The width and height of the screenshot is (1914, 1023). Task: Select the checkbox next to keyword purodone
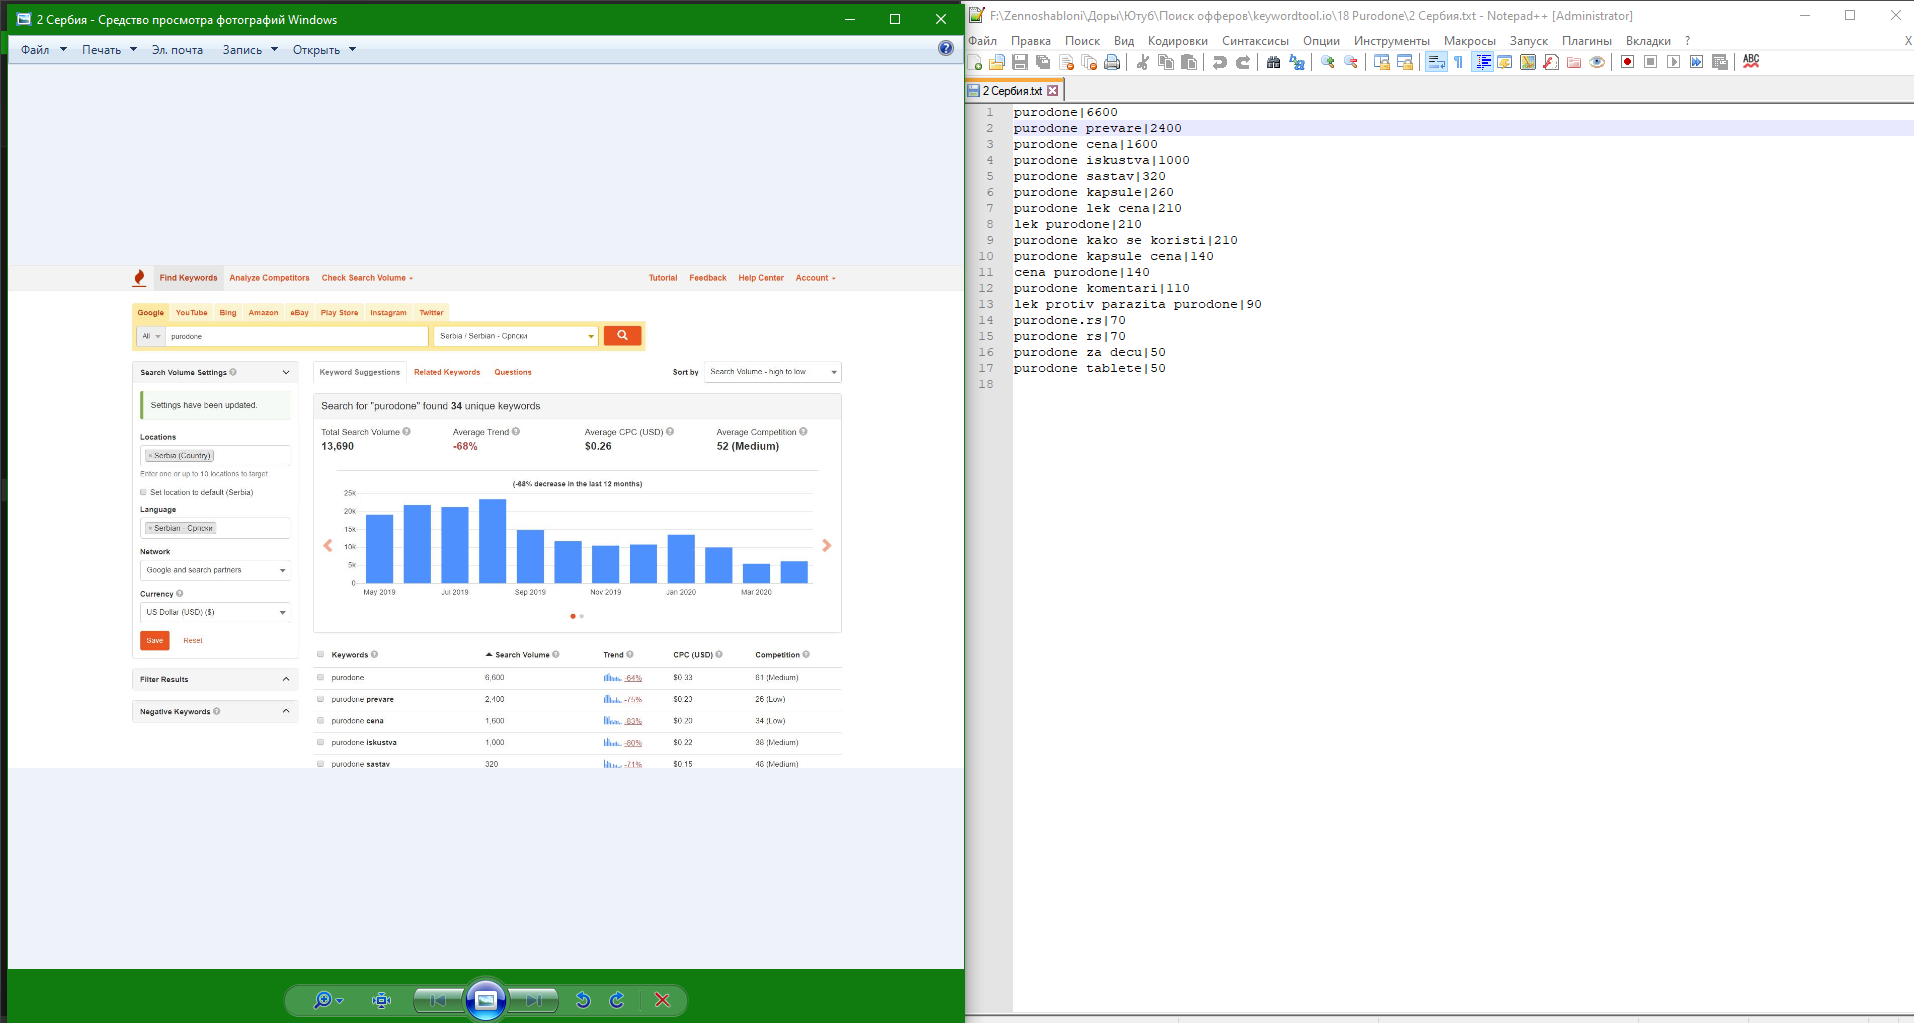pyautogui.click(x=320, y=677)
